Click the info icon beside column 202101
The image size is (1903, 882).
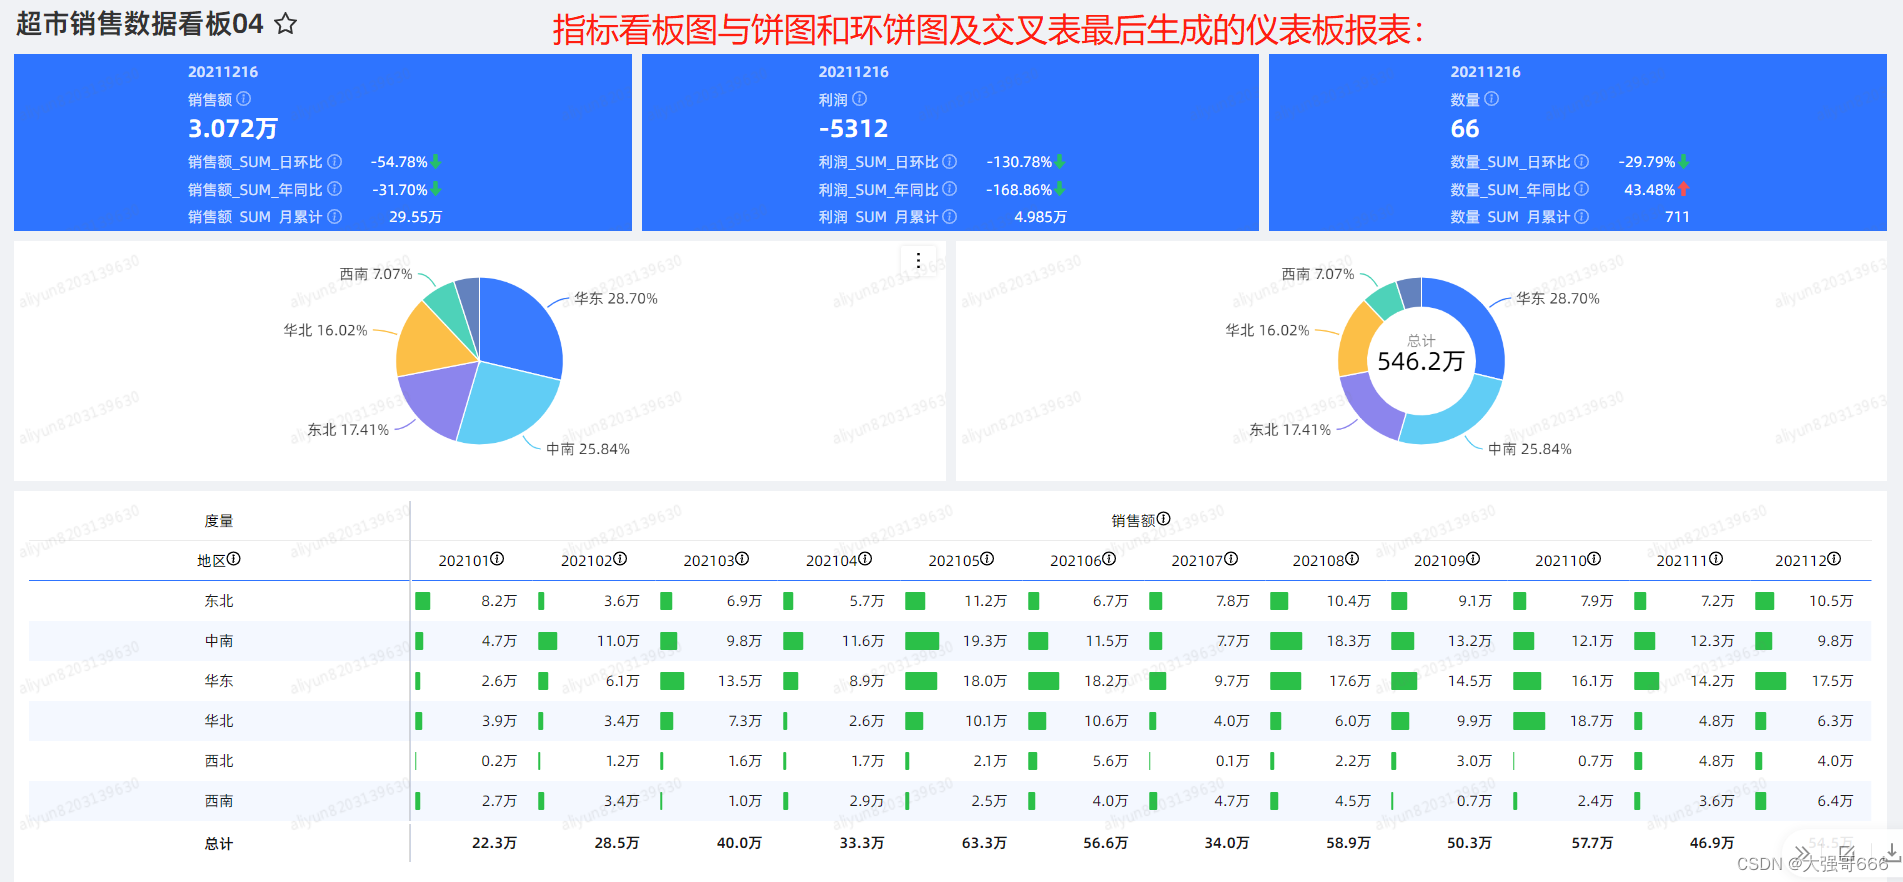[497, 559]
